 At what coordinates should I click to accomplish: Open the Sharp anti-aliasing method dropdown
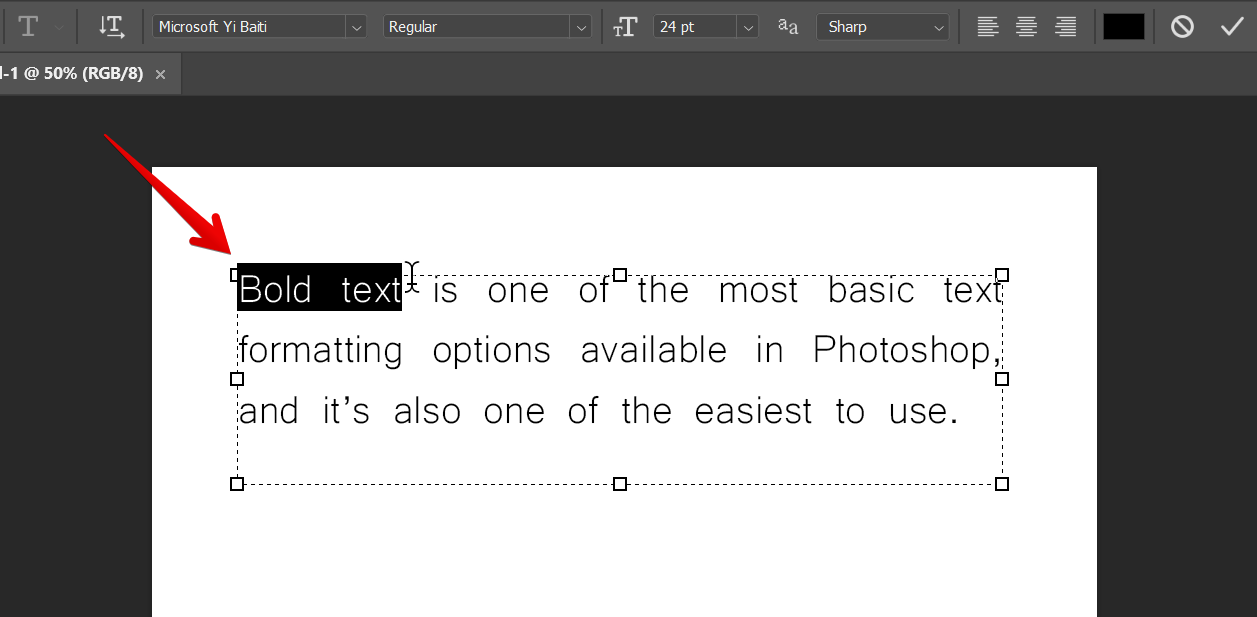(937, 26)
